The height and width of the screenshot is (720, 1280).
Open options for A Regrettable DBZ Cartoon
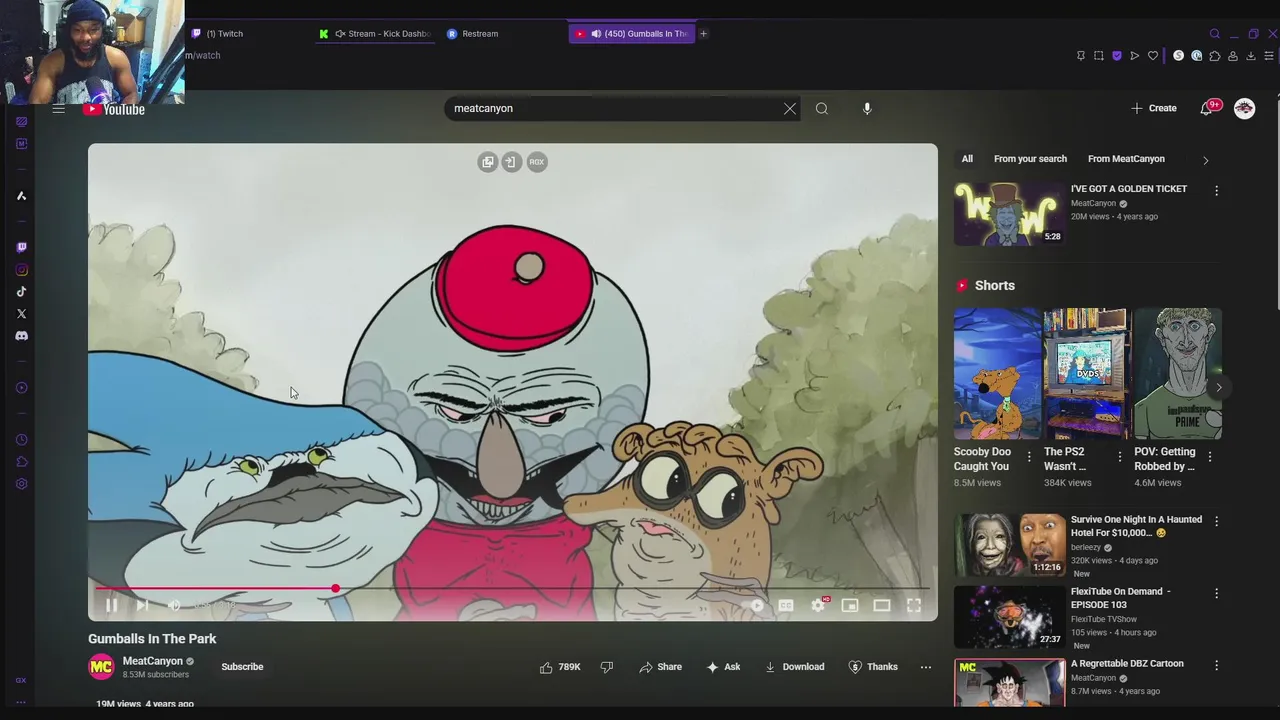pos(1216,665)
